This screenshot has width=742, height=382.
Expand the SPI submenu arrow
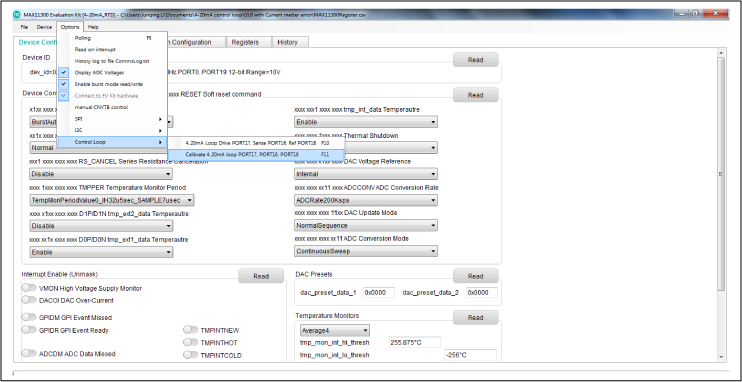[160, 119]
